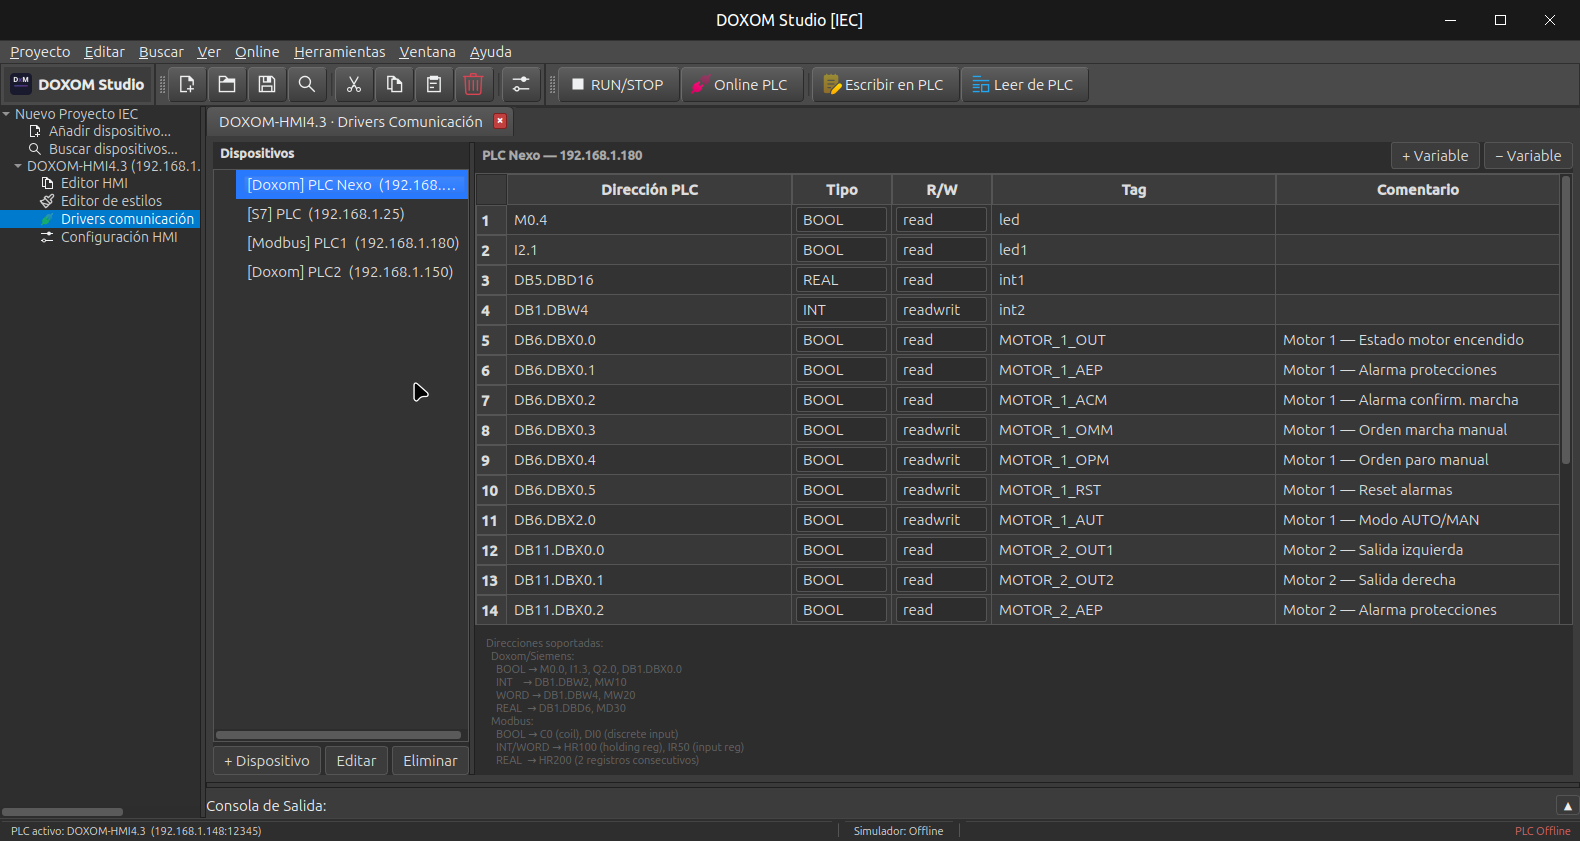Open Configuración HMI tree item

[119, 237]
